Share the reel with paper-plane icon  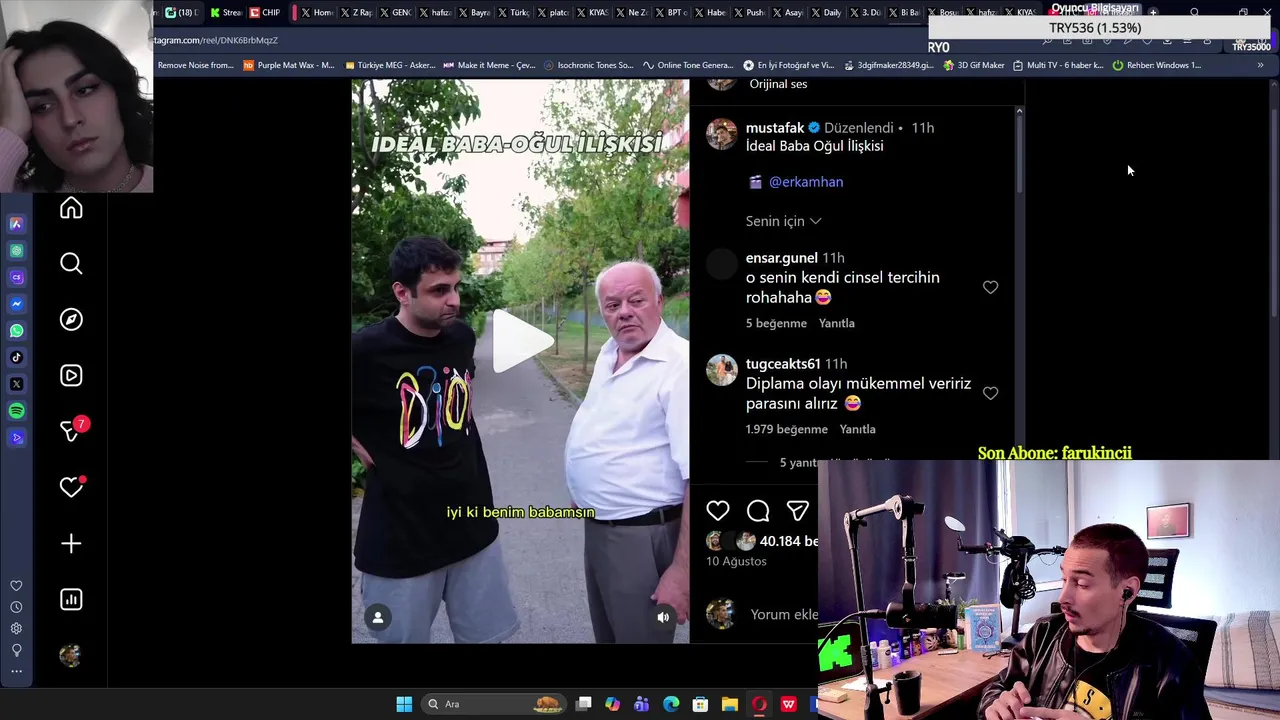[x=797, y=511]
